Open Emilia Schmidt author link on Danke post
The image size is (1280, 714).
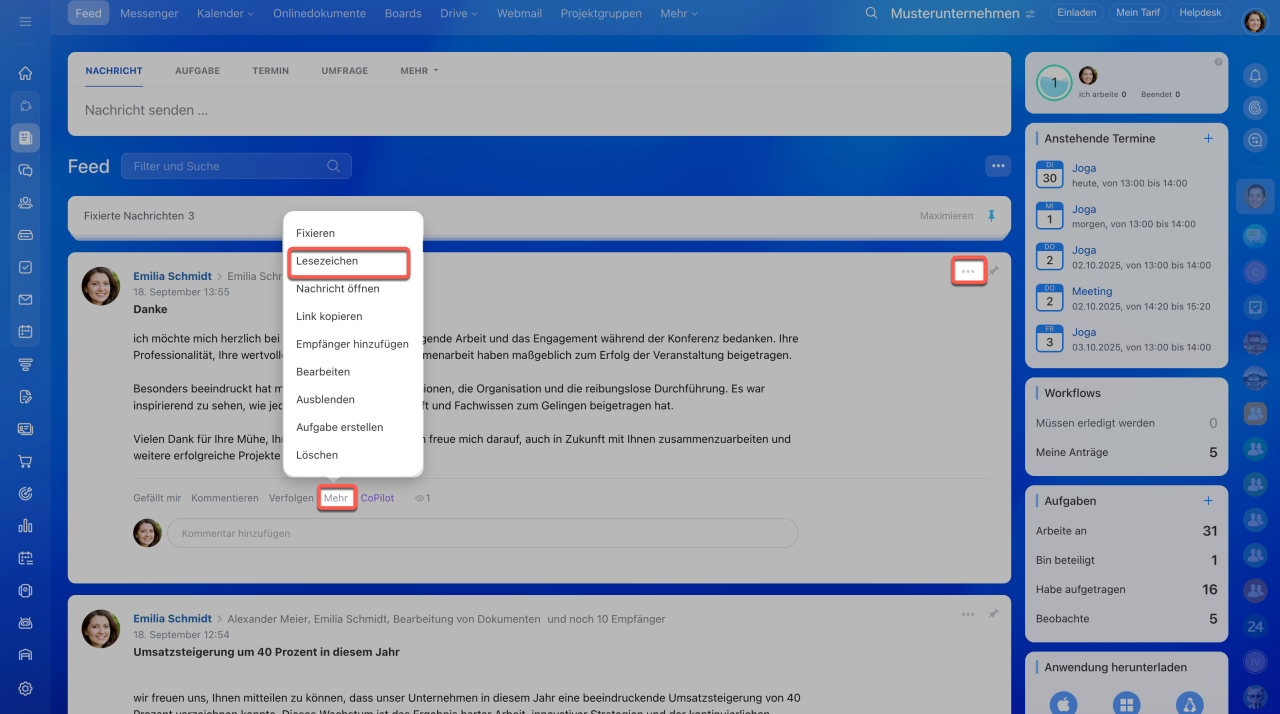(x=172, y=276)
